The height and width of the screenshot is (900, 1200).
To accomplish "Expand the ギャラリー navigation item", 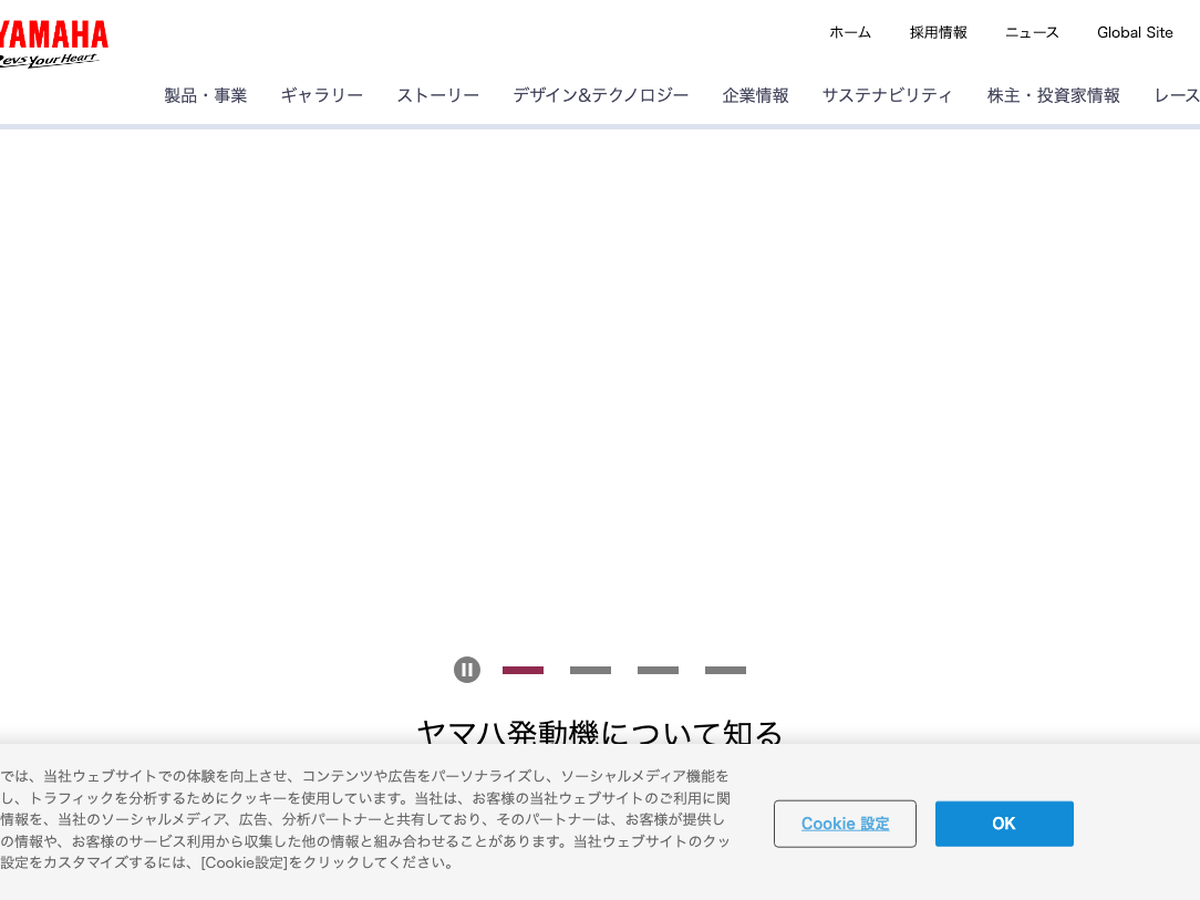I will click(321, 96).
